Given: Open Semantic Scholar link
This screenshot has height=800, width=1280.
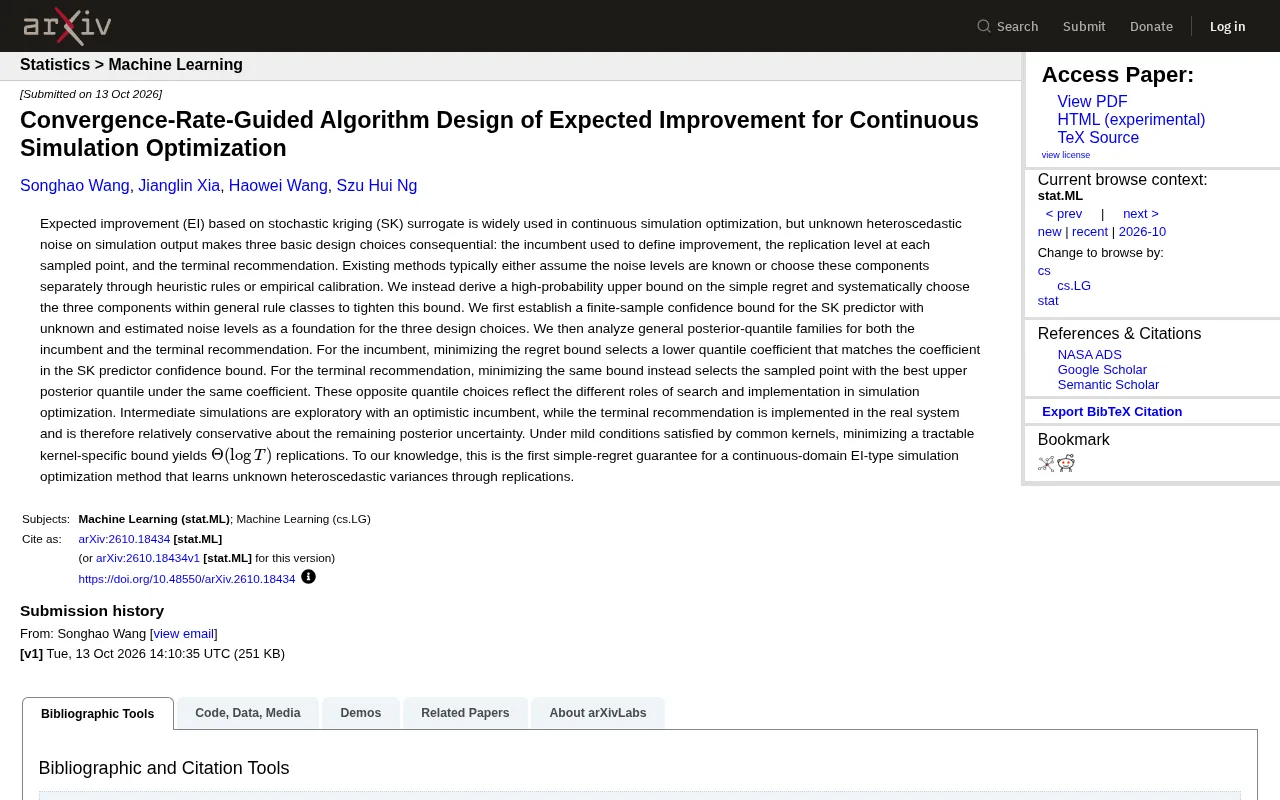Looking at the screenshot, I should pyautogui.click(x=1108, y=385).
